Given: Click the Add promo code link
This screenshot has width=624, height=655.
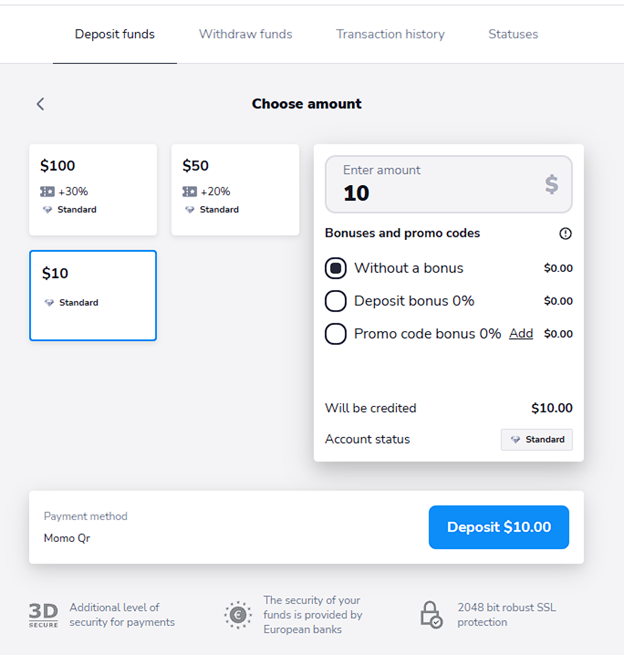Looking at the screenshot, I should point(521,334).
